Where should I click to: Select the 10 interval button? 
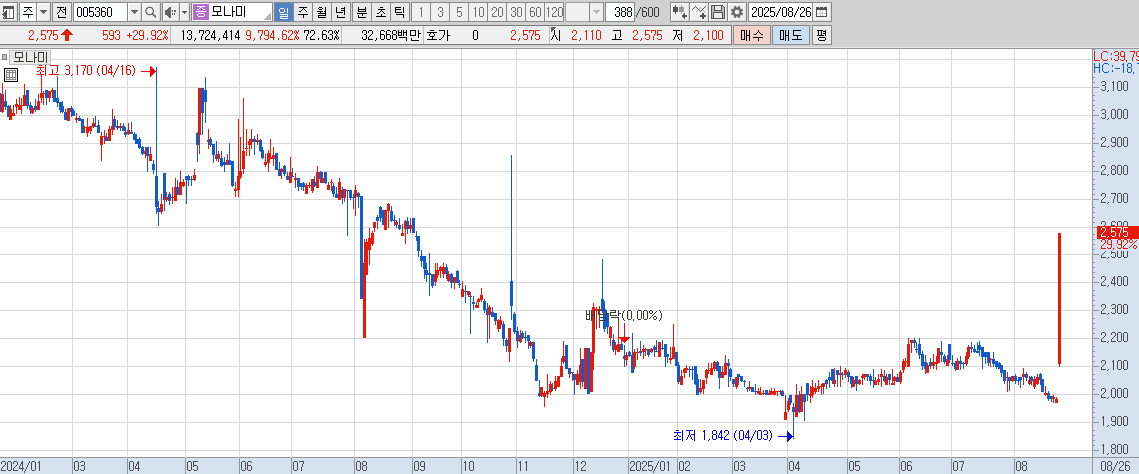478,12
